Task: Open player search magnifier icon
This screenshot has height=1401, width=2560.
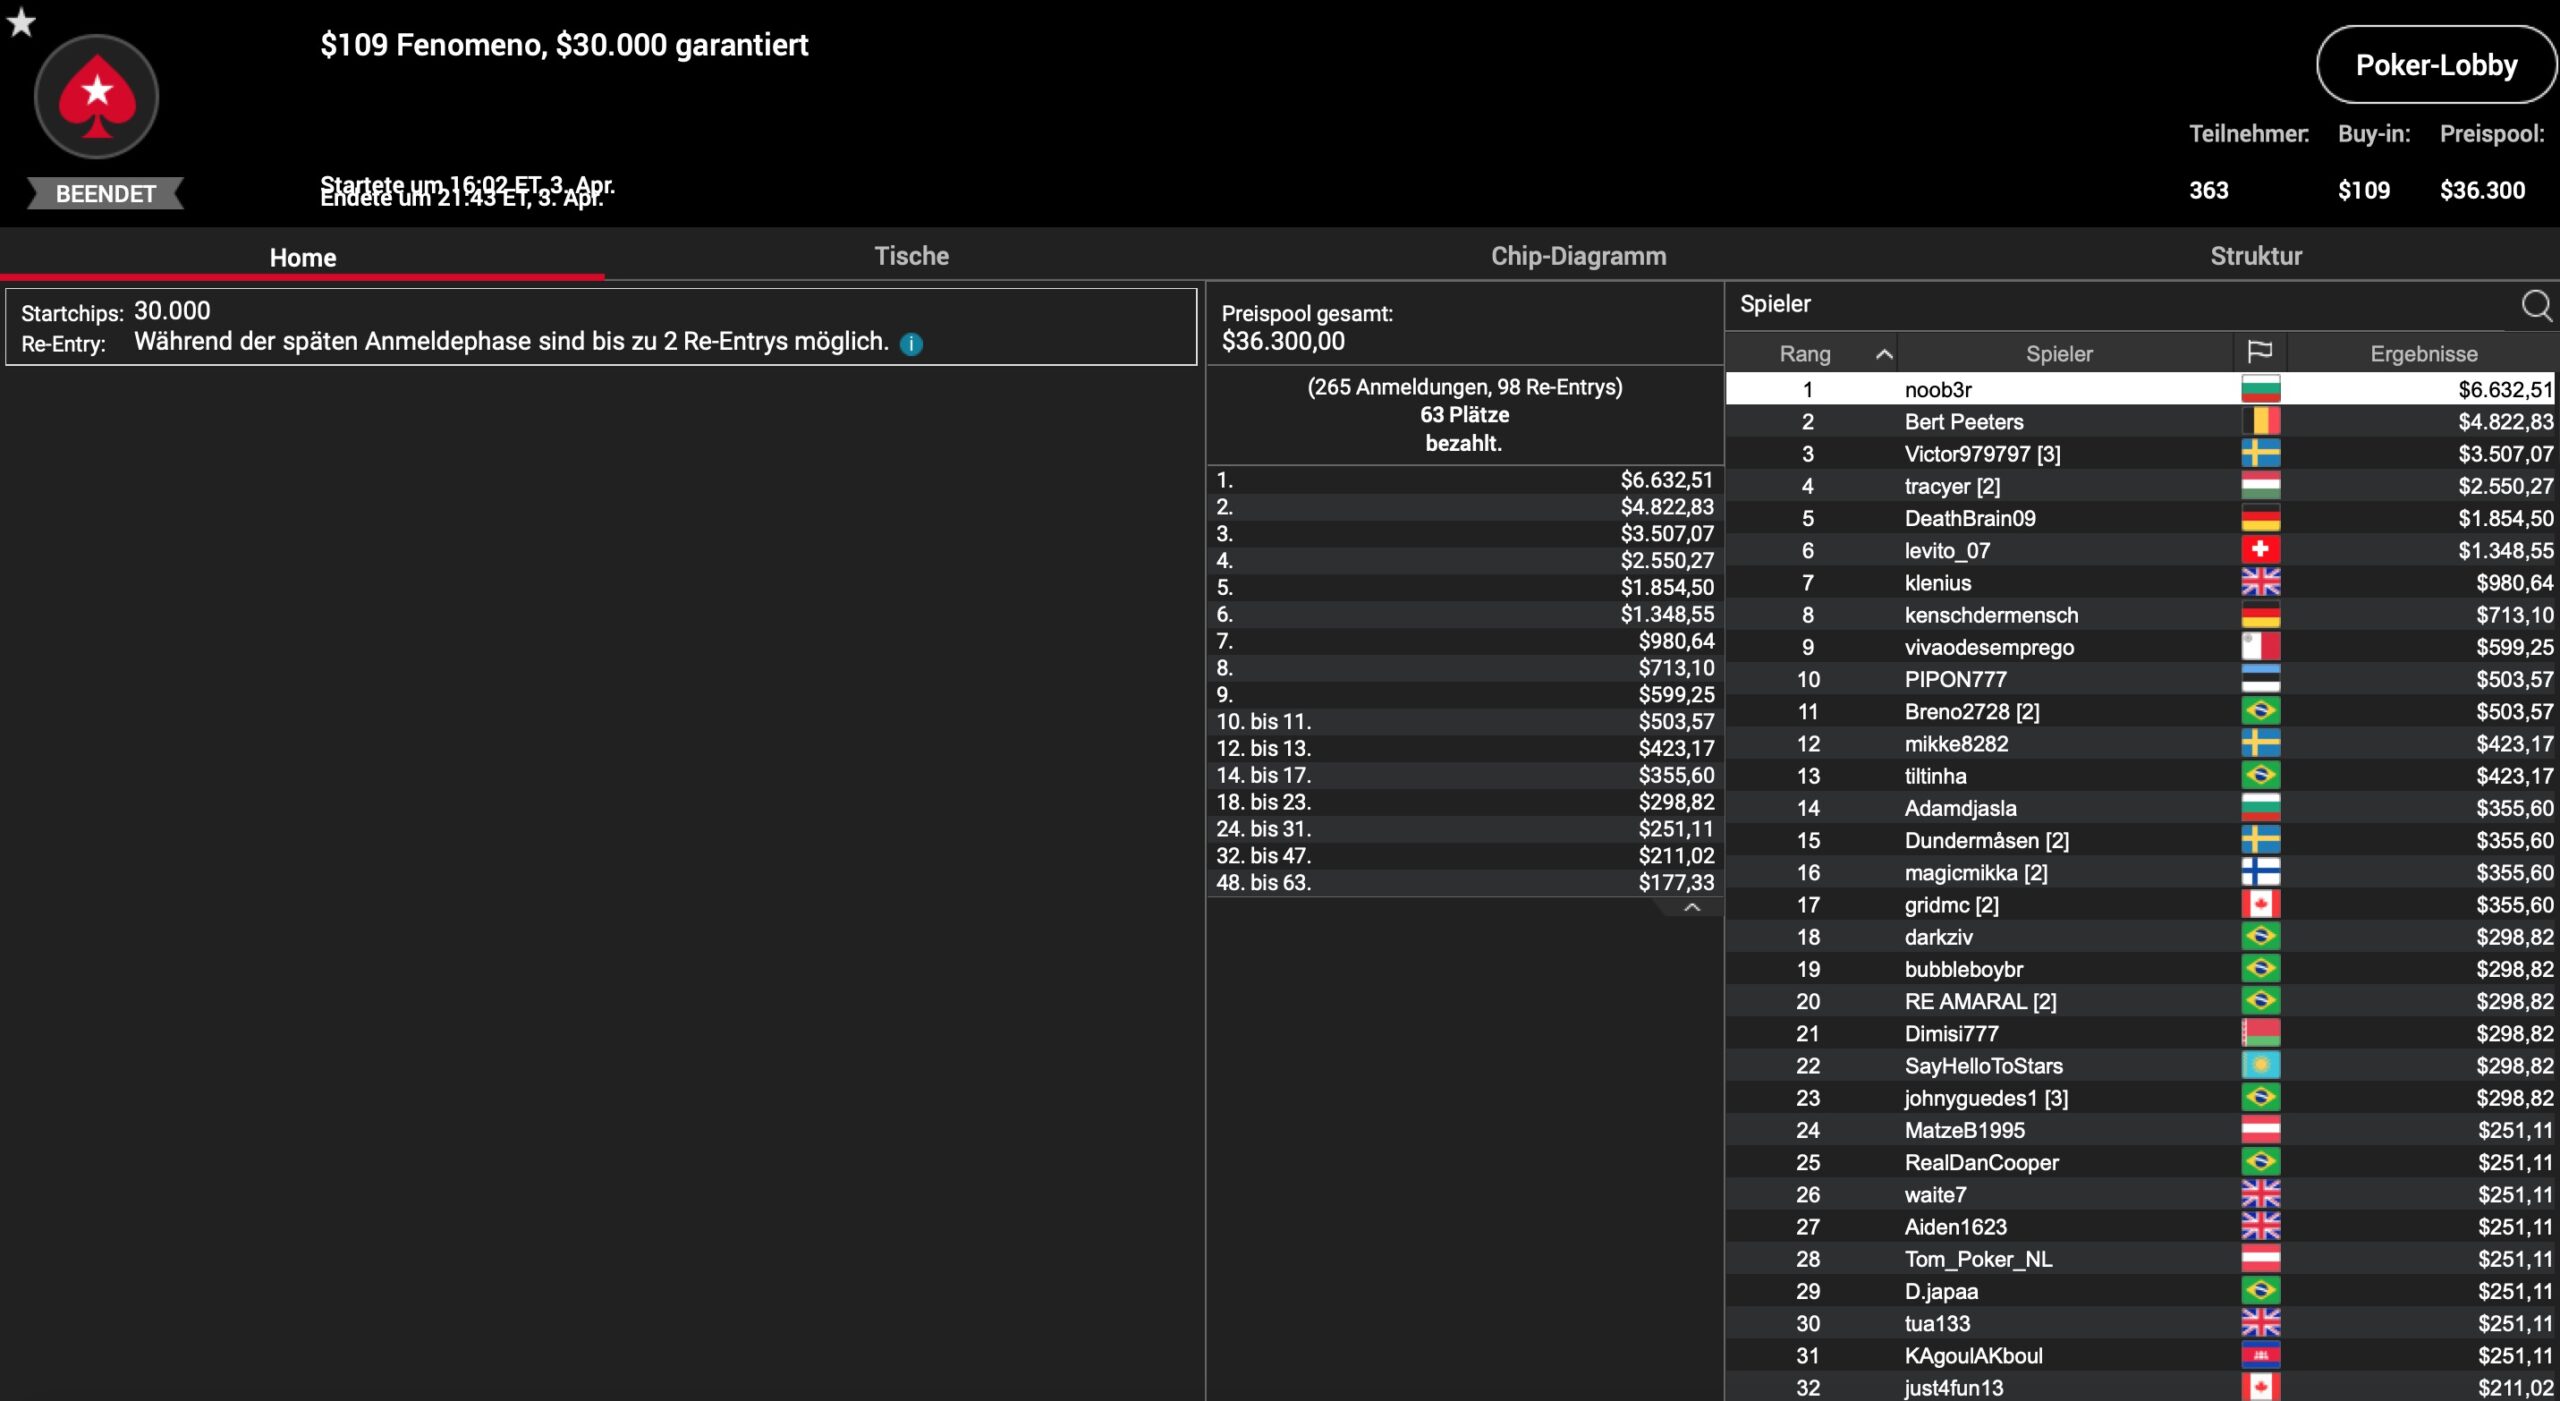Action: coord(2535,305)
